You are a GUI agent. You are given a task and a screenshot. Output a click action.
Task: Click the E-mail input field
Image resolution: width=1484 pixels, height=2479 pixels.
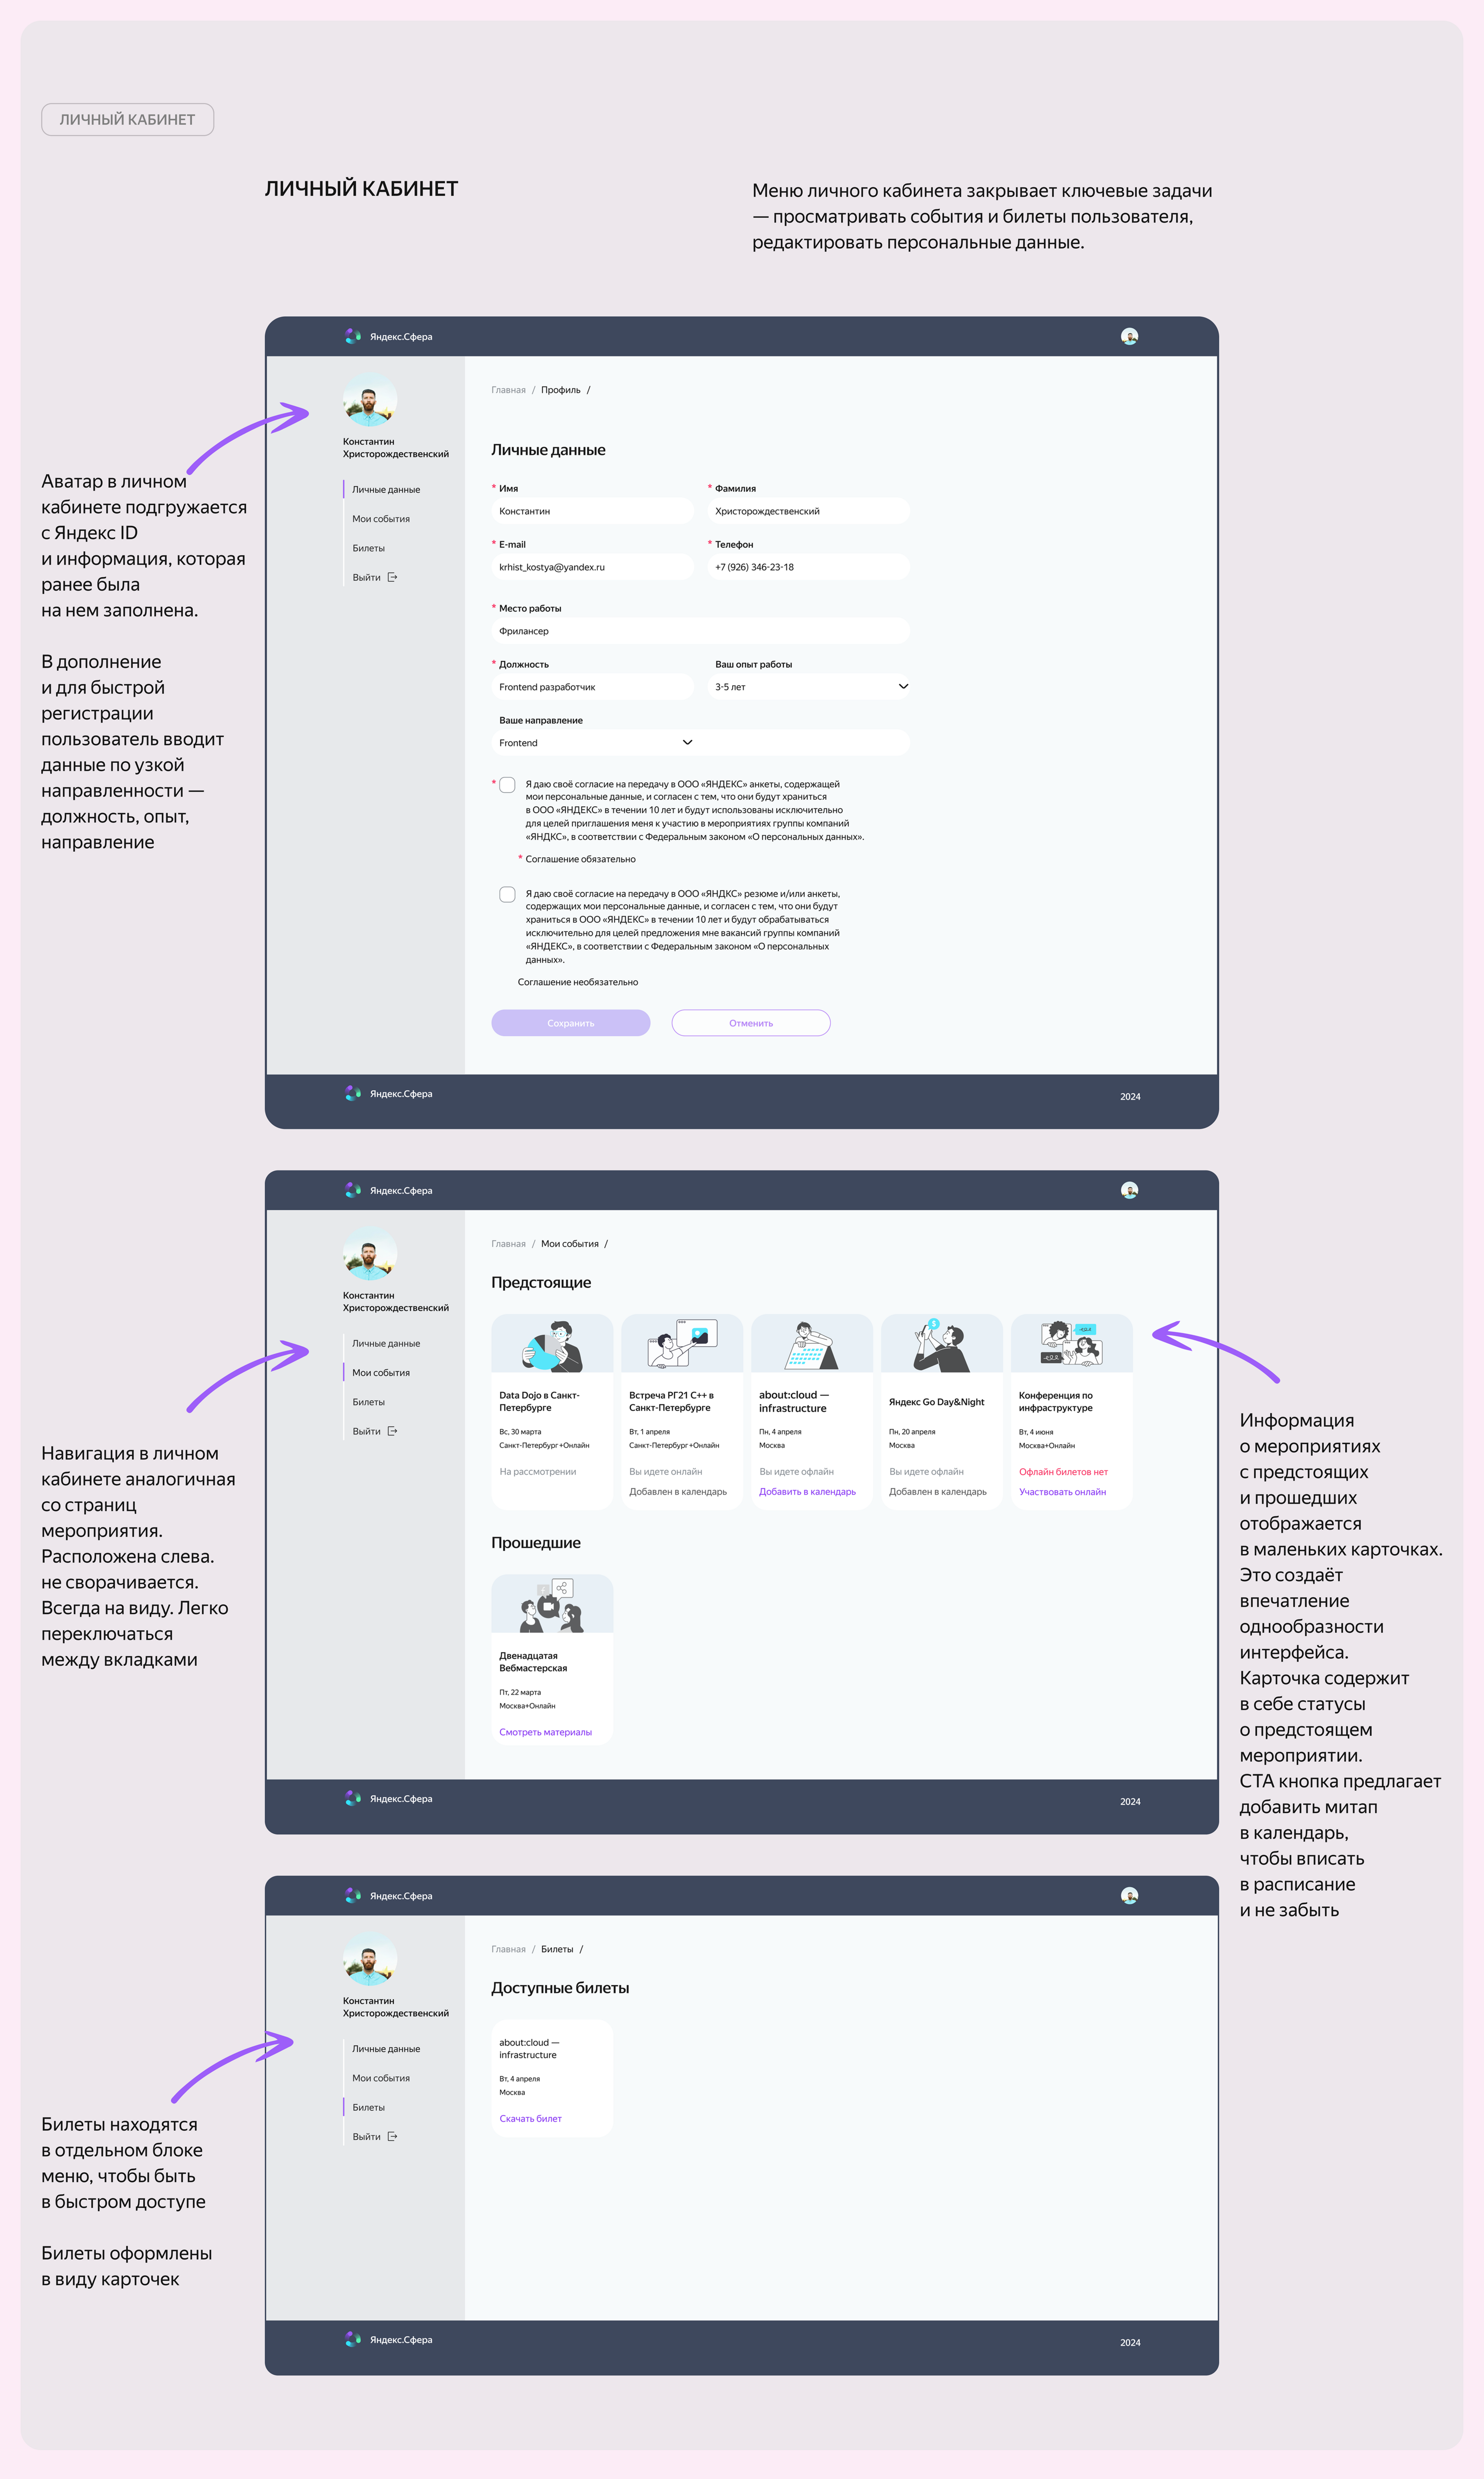pyautogui.click(x=592, y=567)
